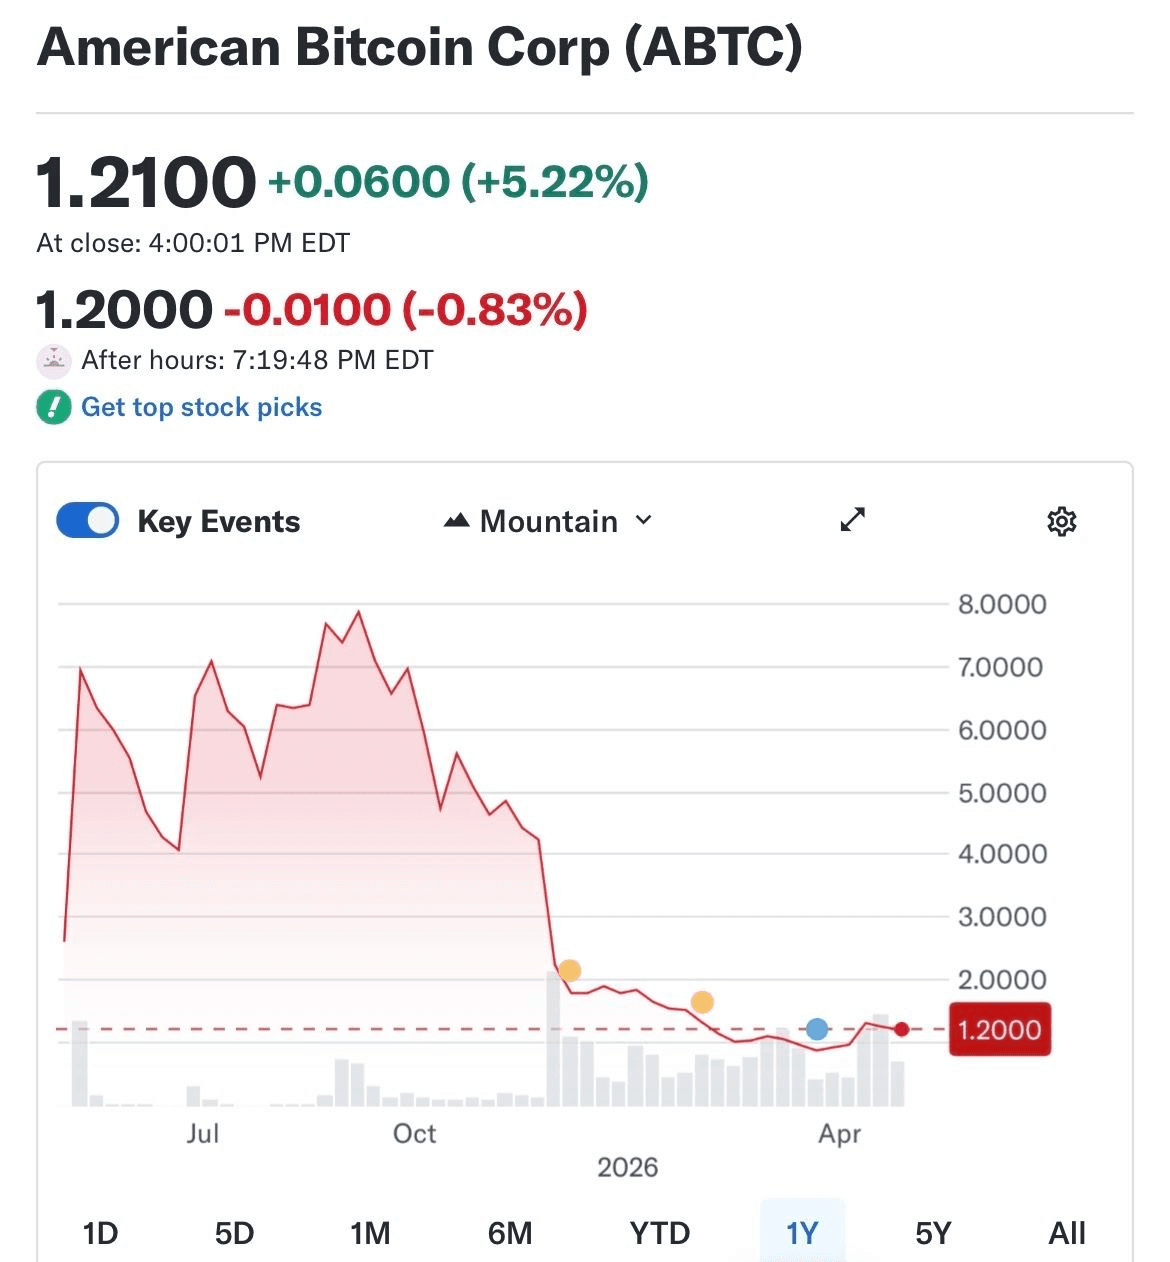Viewport: 1170px width, 1262px height.
Task: Select the 5D time range
Action: click(x=235, y=1233)
